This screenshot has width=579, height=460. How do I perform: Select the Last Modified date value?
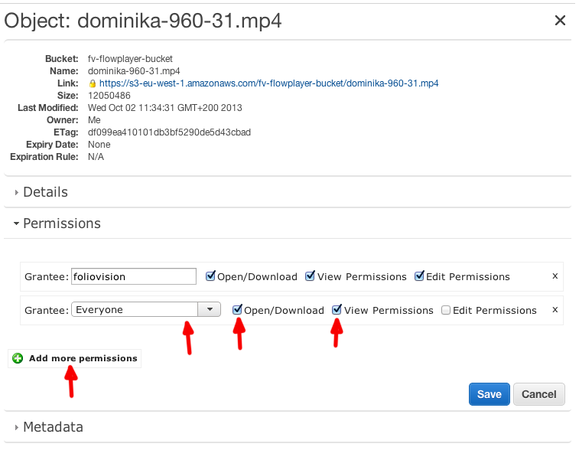(165, 108)
